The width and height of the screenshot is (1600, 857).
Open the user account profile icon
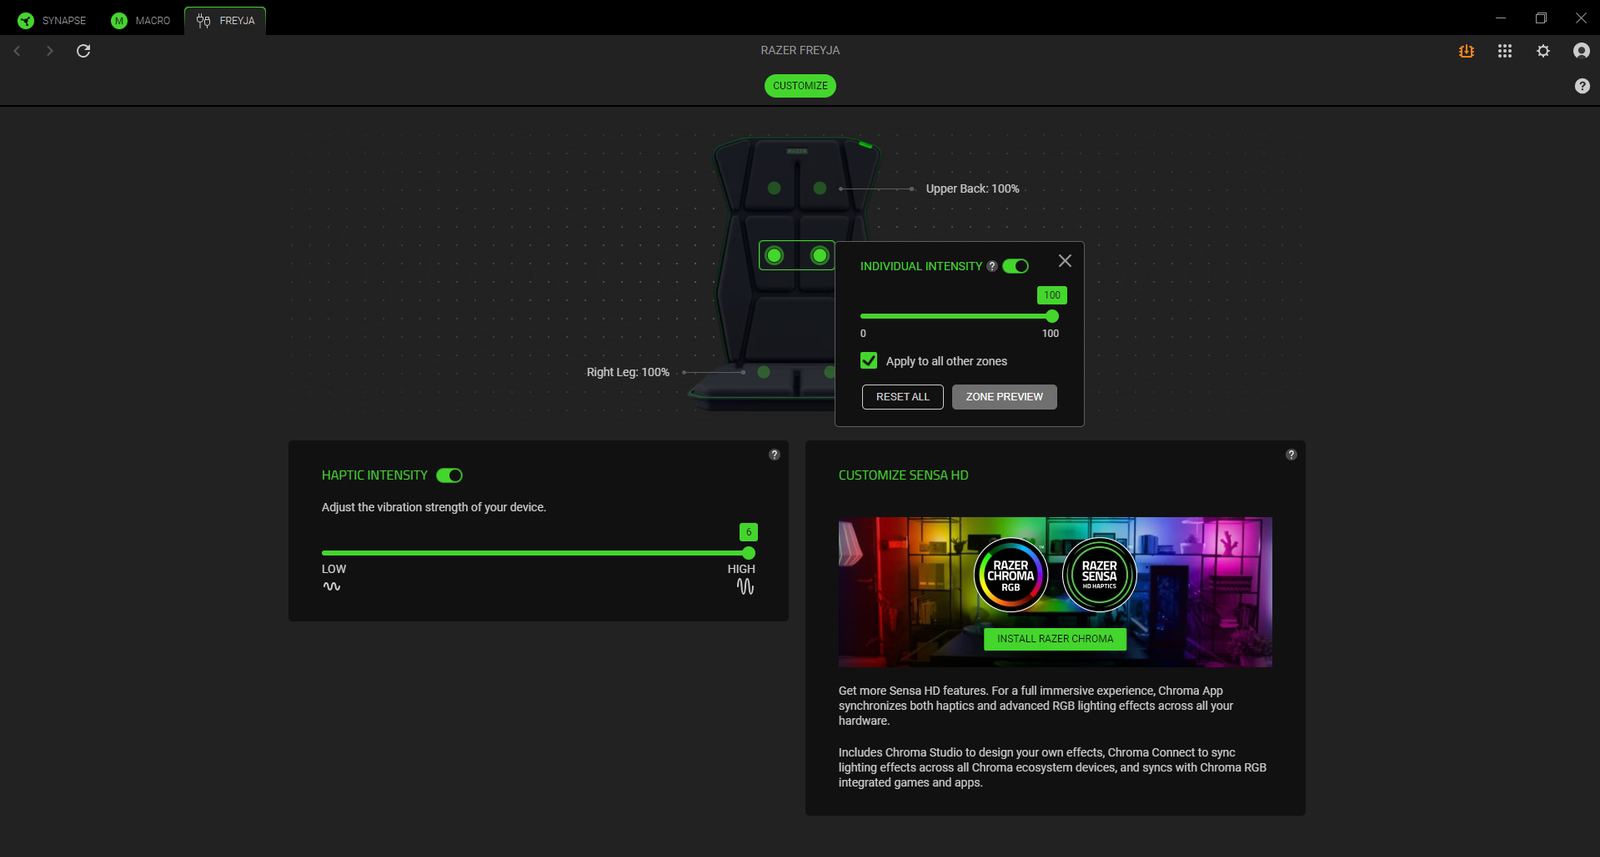pyautogui.click(x=1581, y=51)
